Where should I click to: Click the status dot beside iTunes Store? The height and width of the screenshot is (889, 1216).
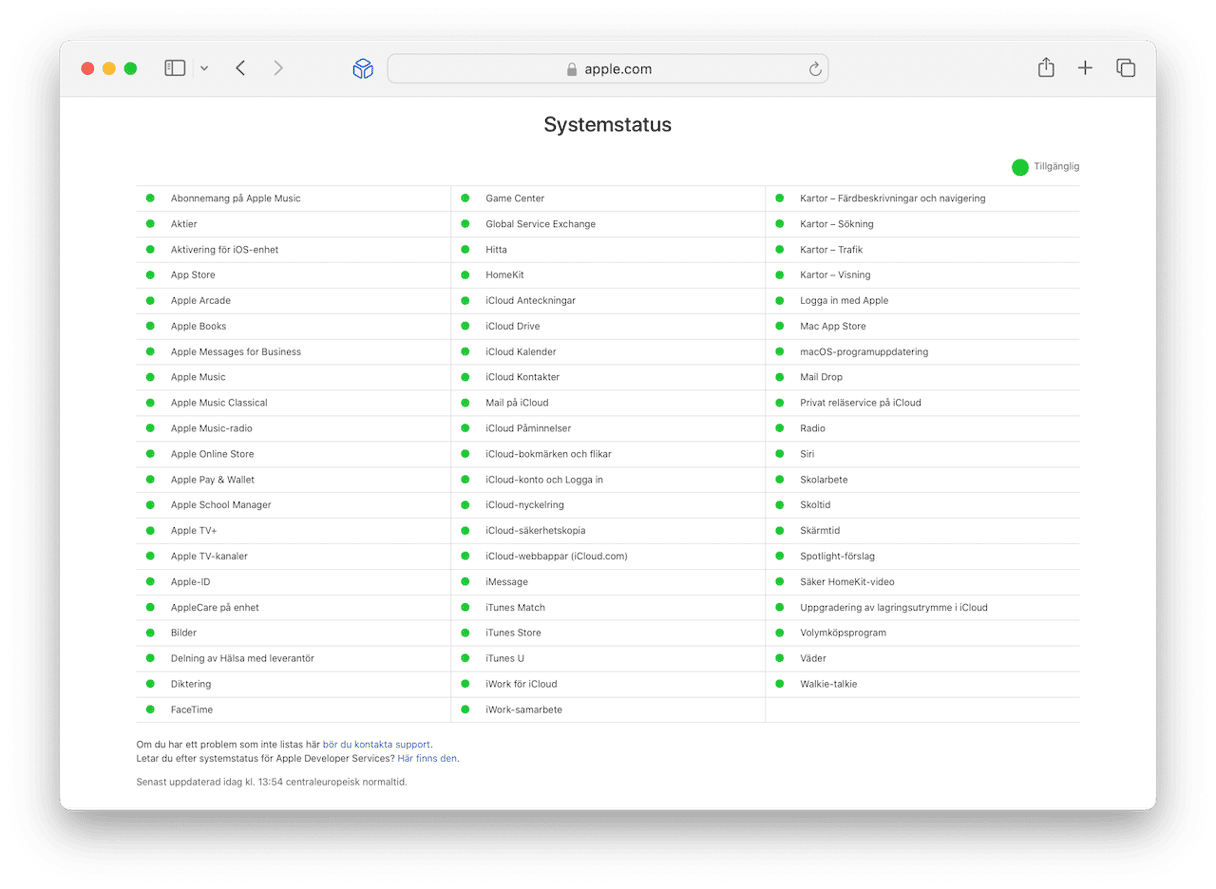point(465,632)
